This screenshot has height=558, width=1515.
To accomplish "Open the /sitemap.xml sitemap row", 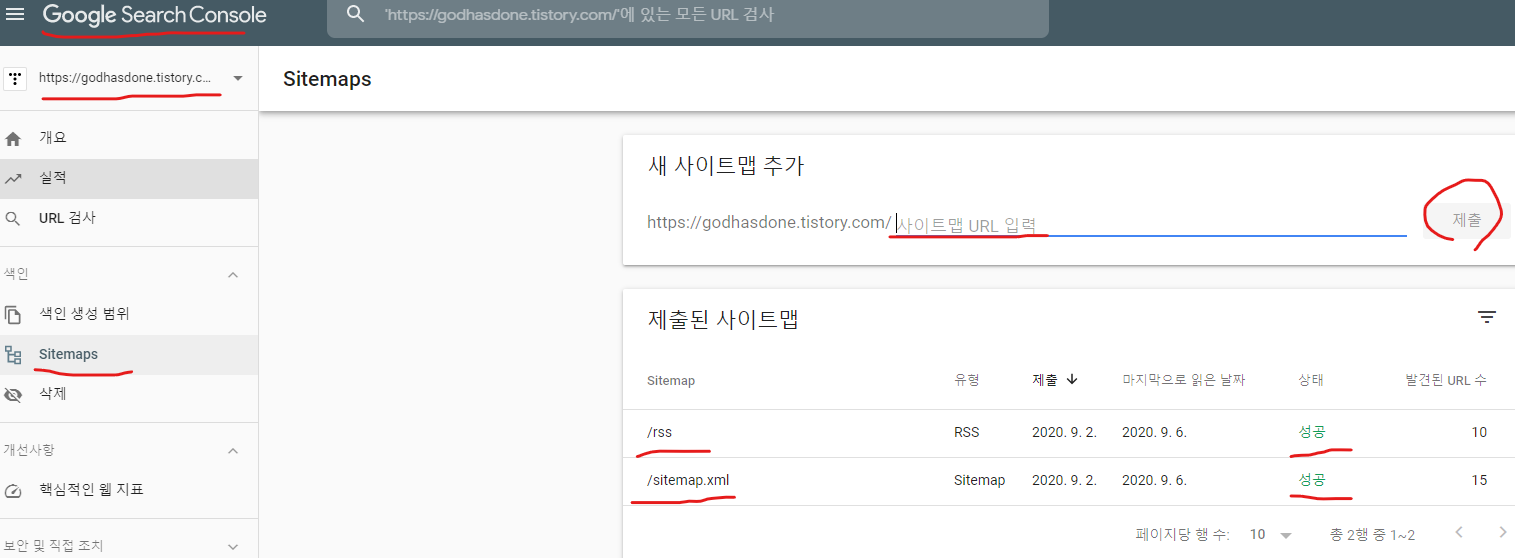I will (x=1068, y=481).
